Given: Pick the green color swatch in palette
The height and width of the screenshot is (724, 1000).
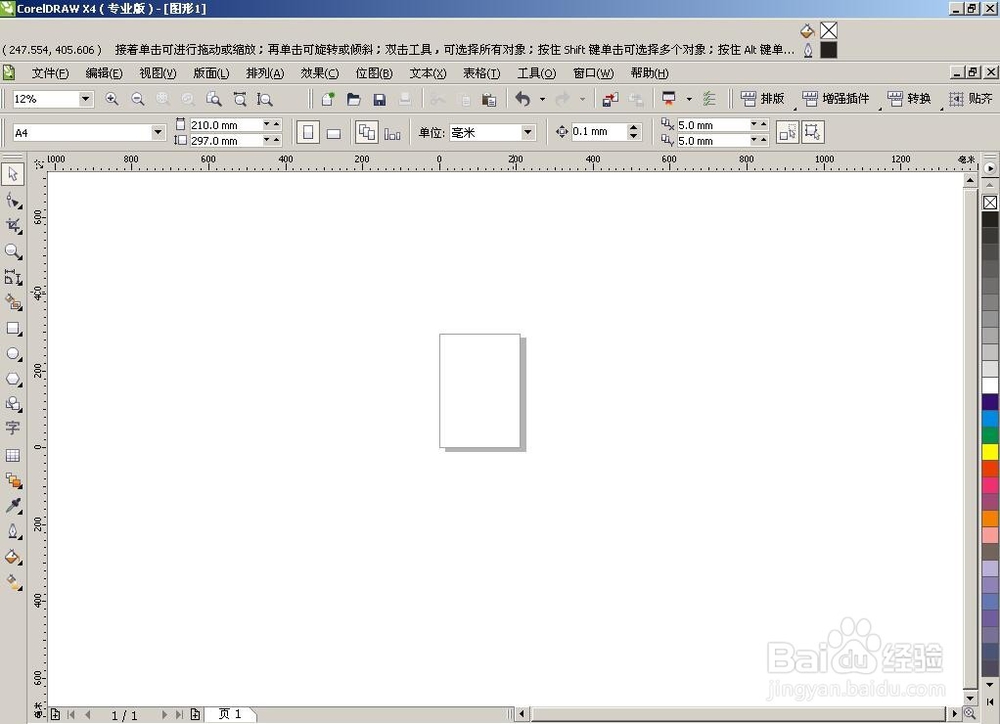Looking at the screenshot, I should click(990, 435).
